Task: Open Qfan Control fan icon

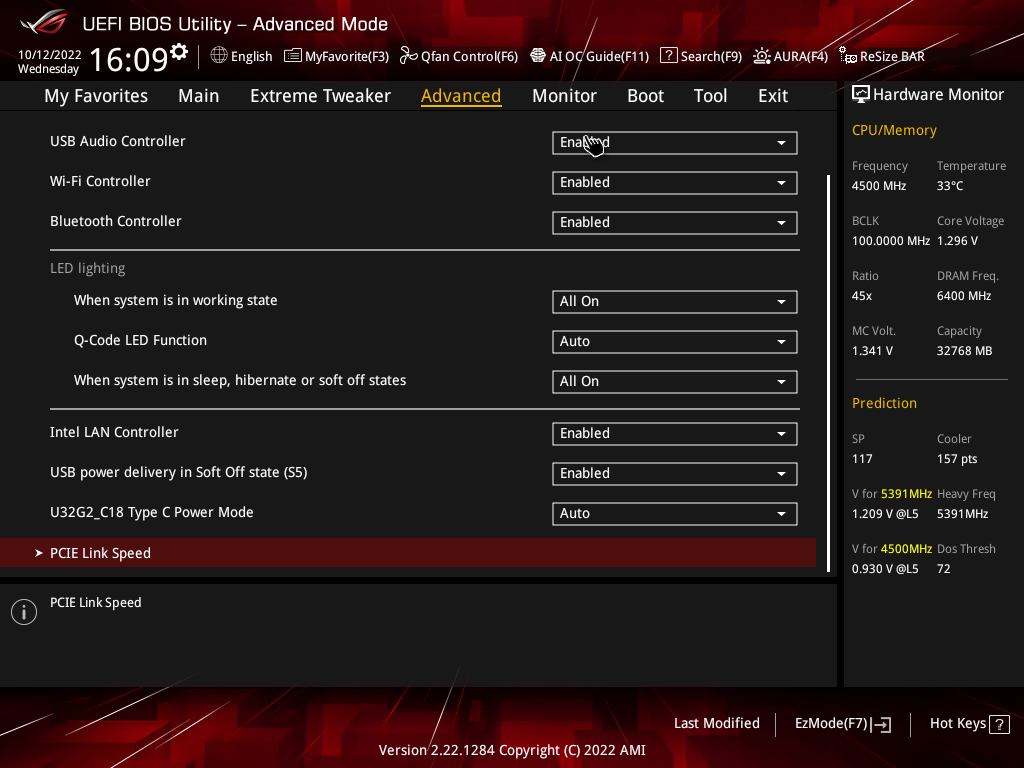Action: [408, 56]
